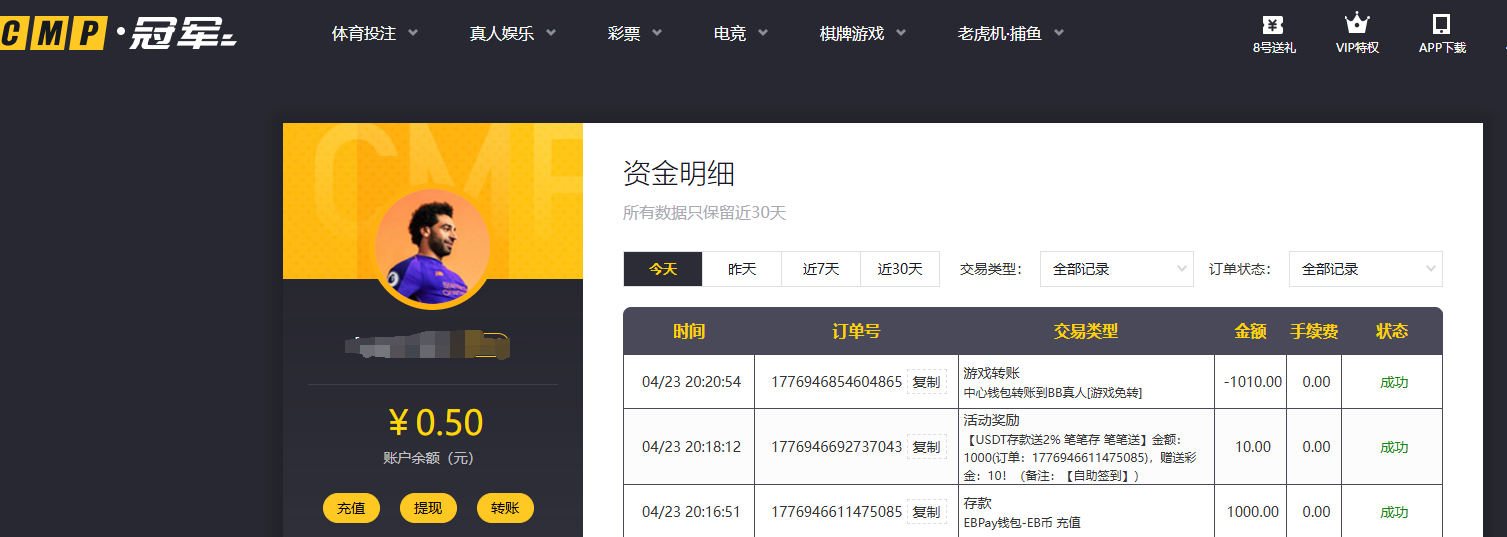Open the 交易类型 全部记录 dropdown

point(1117,269)
